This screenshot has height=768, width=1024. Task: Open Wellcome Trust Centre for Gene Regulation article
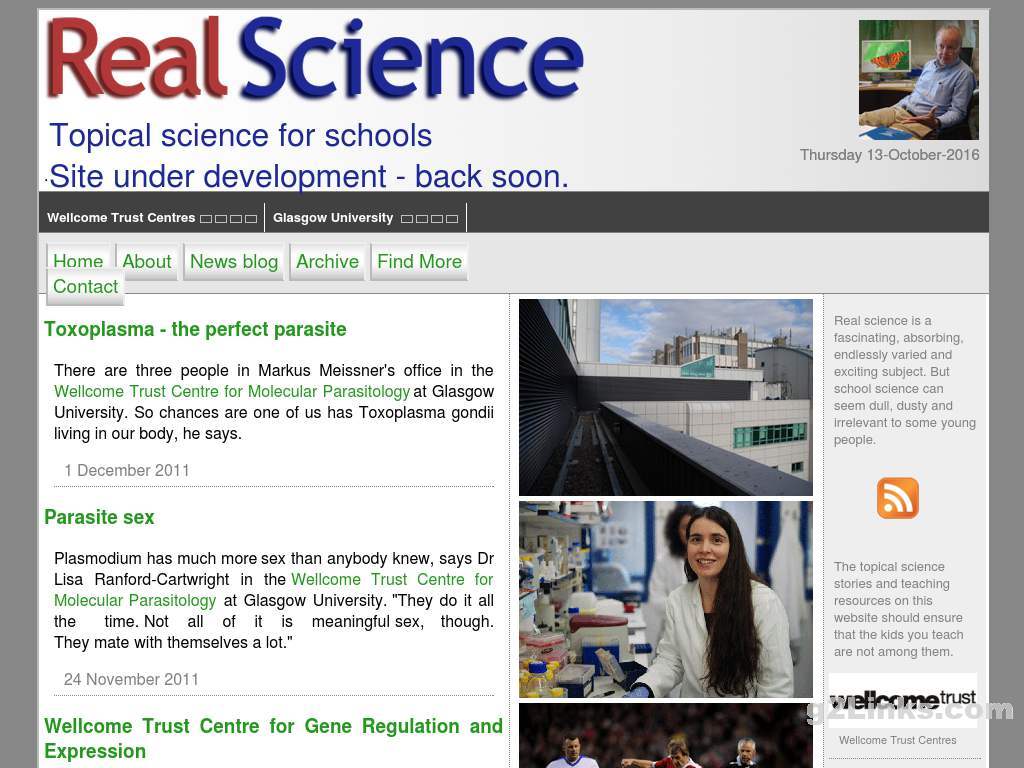pos(273,738)
